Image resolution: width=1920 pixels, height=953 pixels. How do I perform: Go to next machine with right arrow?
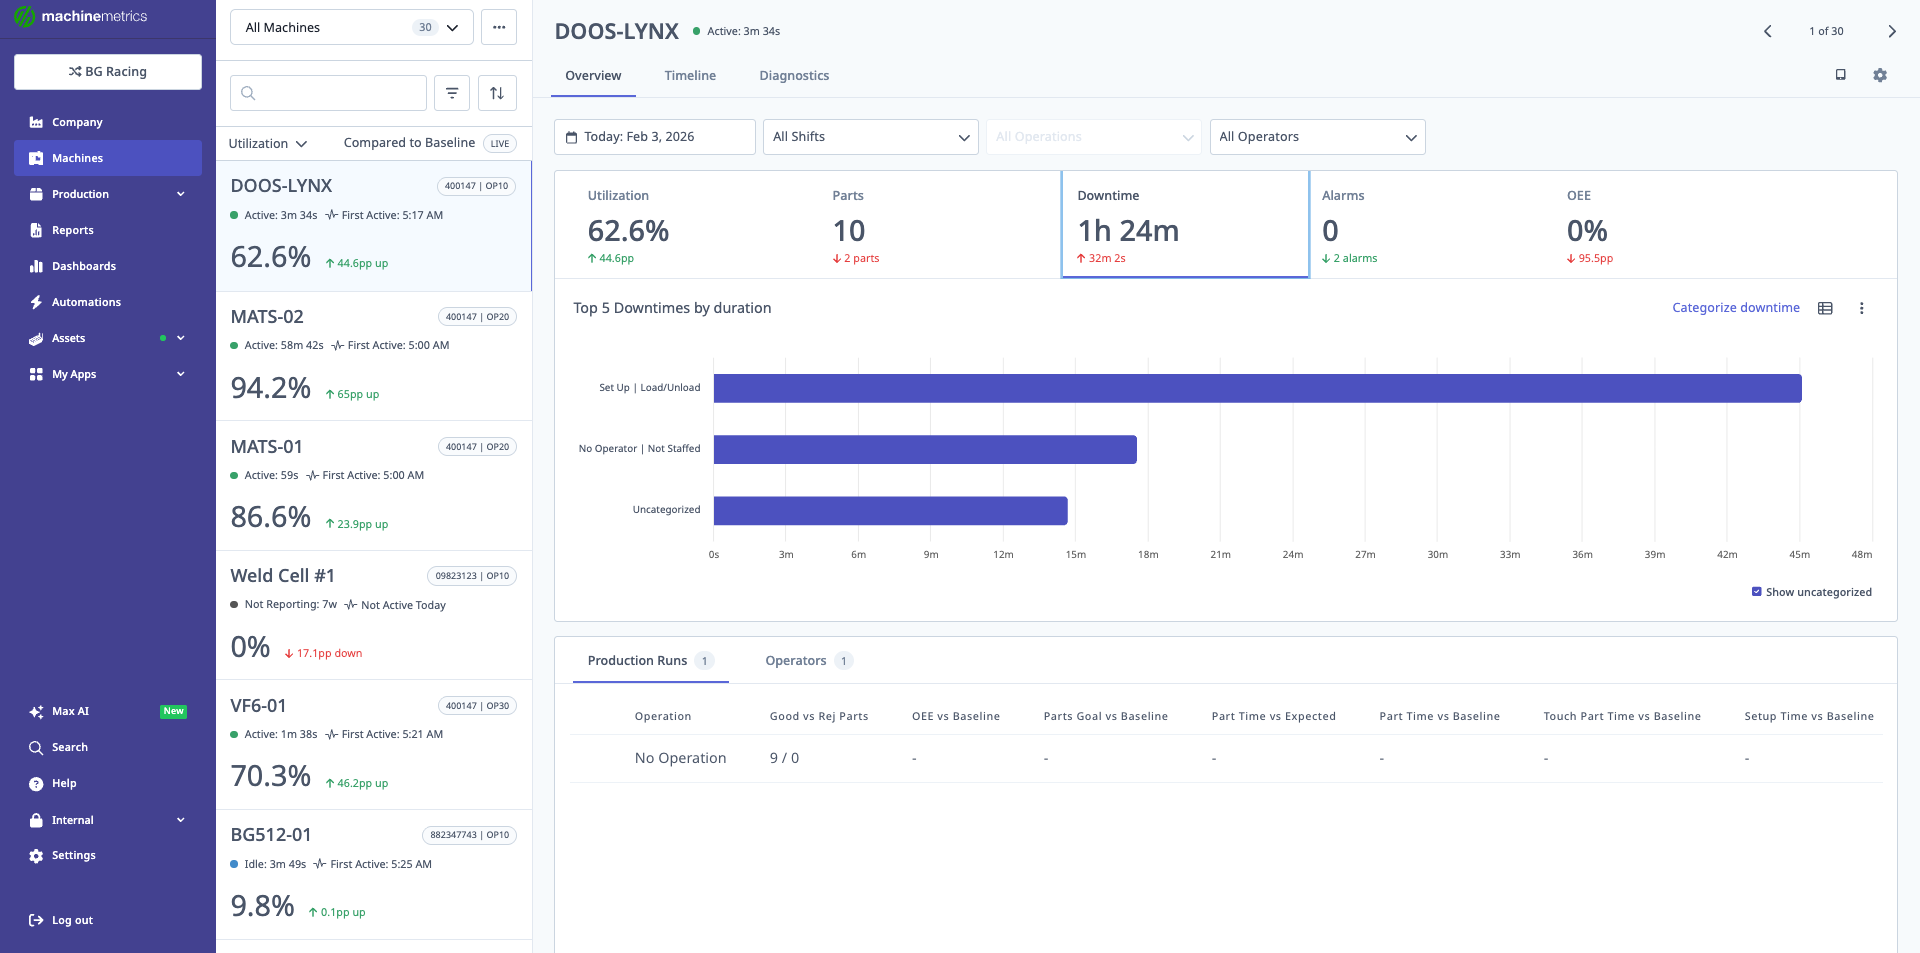coord(1891,31)
